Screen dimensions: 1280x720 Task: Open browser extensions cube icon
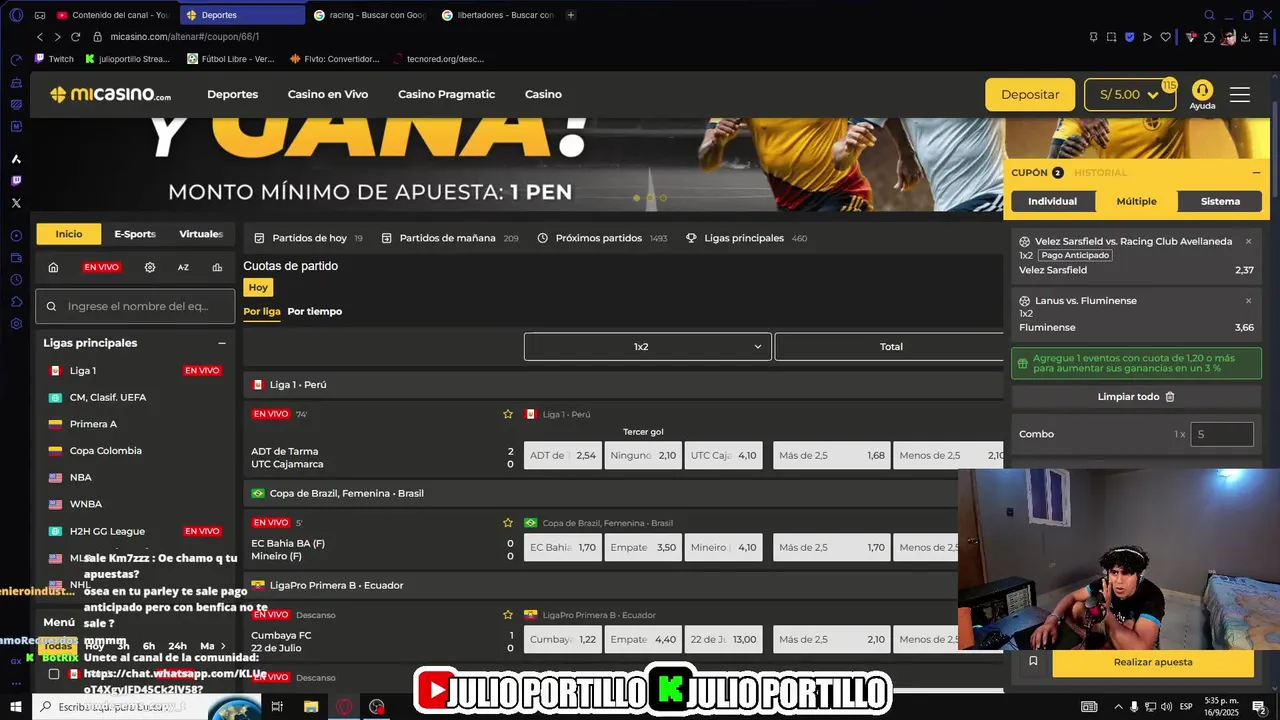coord(1210,37)
